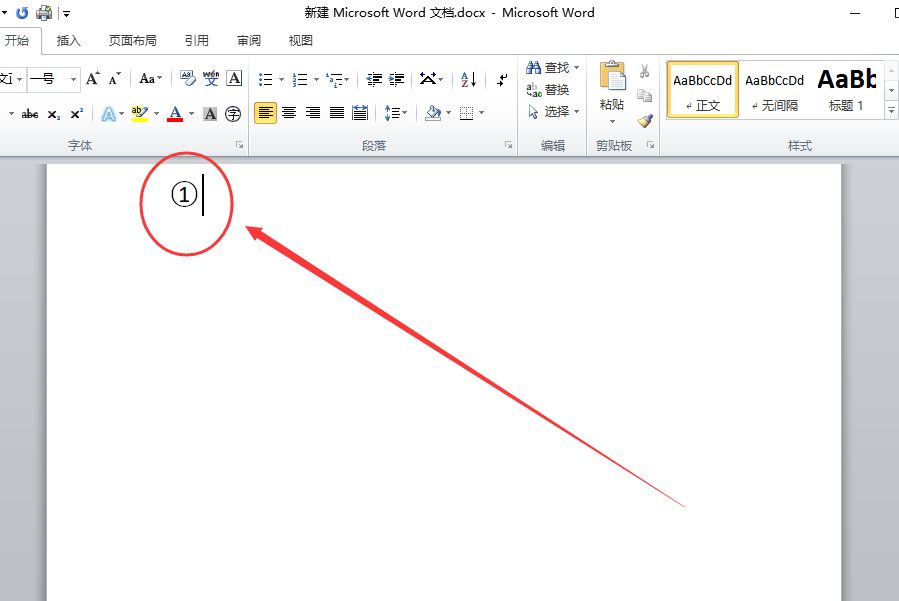Click the Grow Font icon
Viewport: 899px width, 601px height.
click(x=92, y=79)
